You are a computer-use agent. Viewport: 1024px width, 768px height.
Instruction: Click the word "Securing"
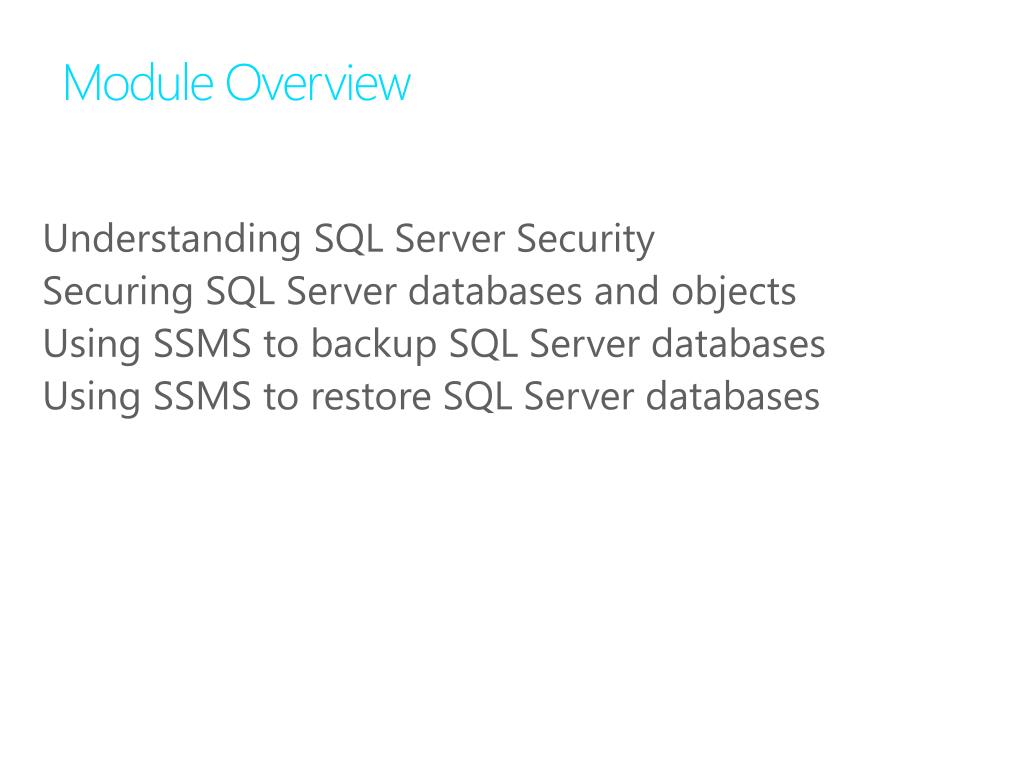(x=118, y=292)
